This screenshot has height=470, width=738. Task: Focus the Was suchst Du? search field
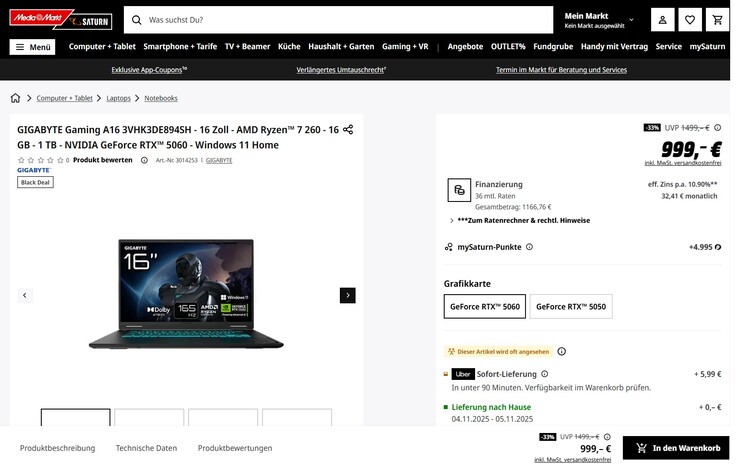tap(338, 20)
